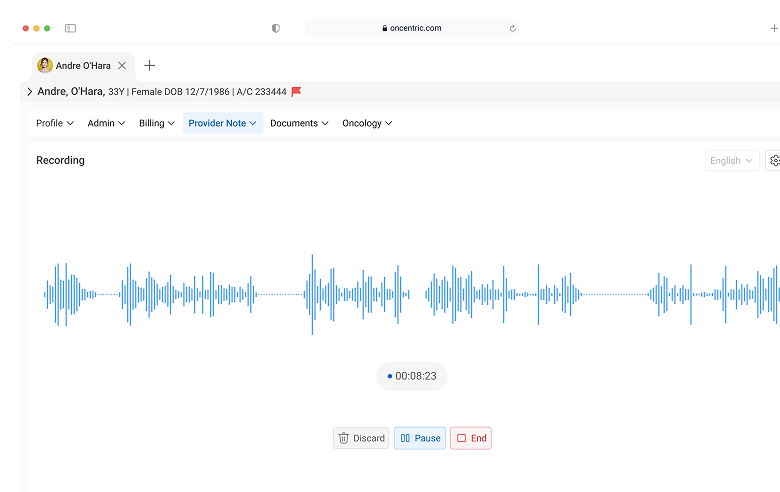Click the Andre, O'Hara patient name in the header
This screenshot has width=780, height=492.
pos(71,92)
